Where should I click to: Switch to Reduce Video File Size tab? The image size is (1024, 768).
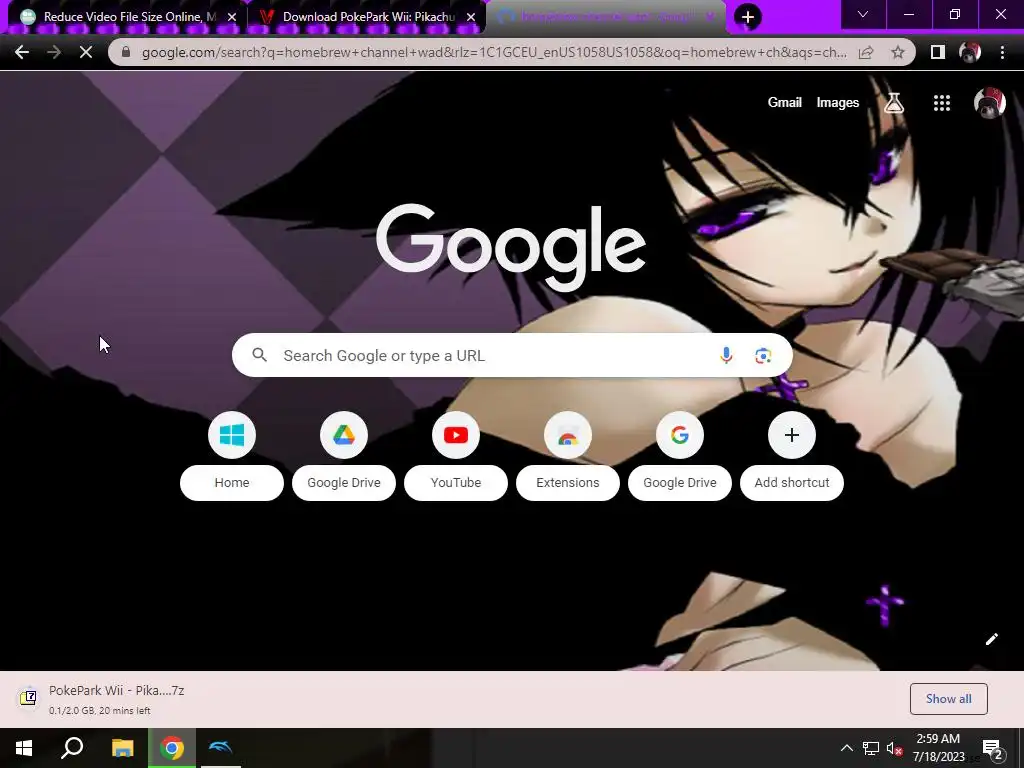124,17
